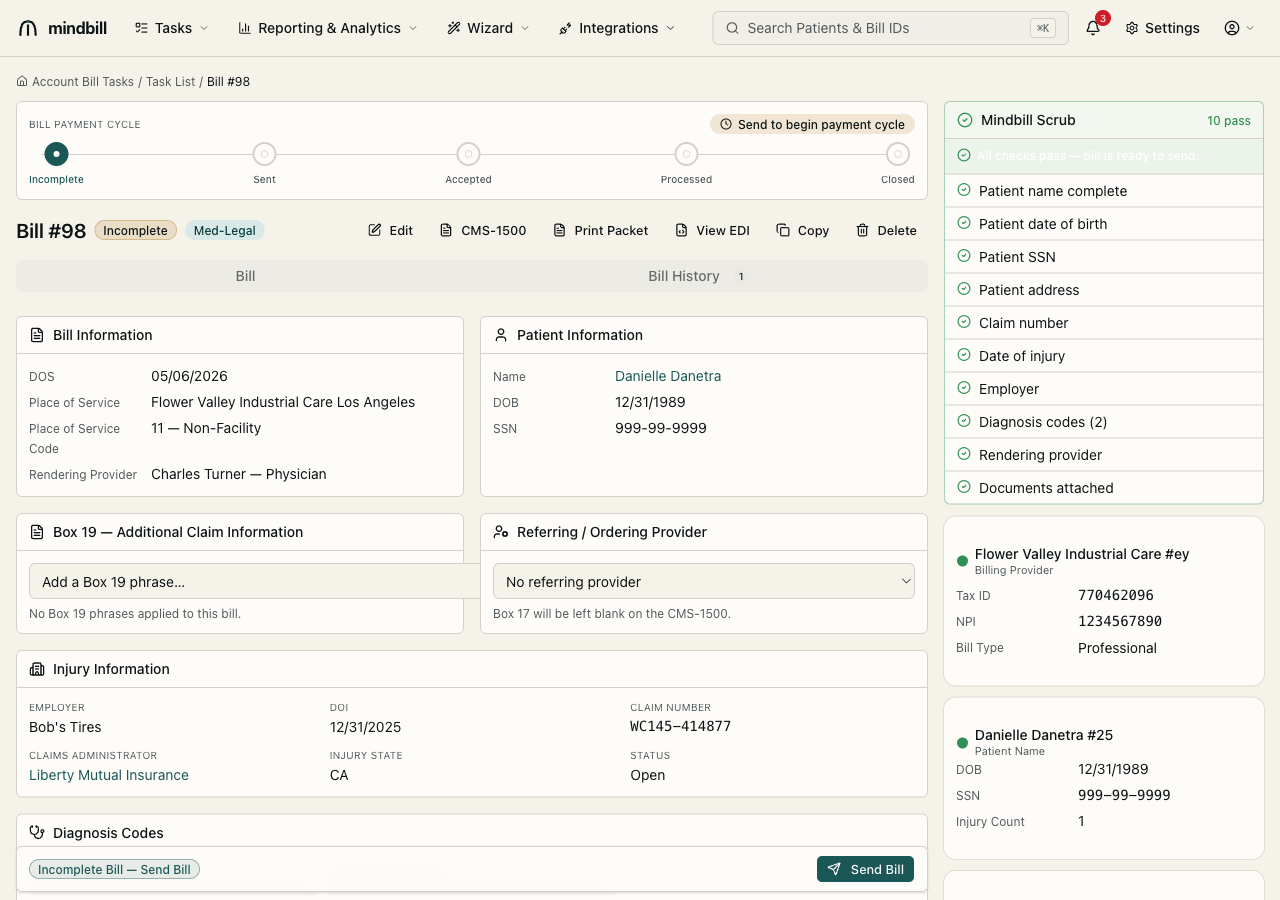Click the Mindbill Scrub check icon
The height and width of the screenshot is (900, 1280).
pos(965,120)
